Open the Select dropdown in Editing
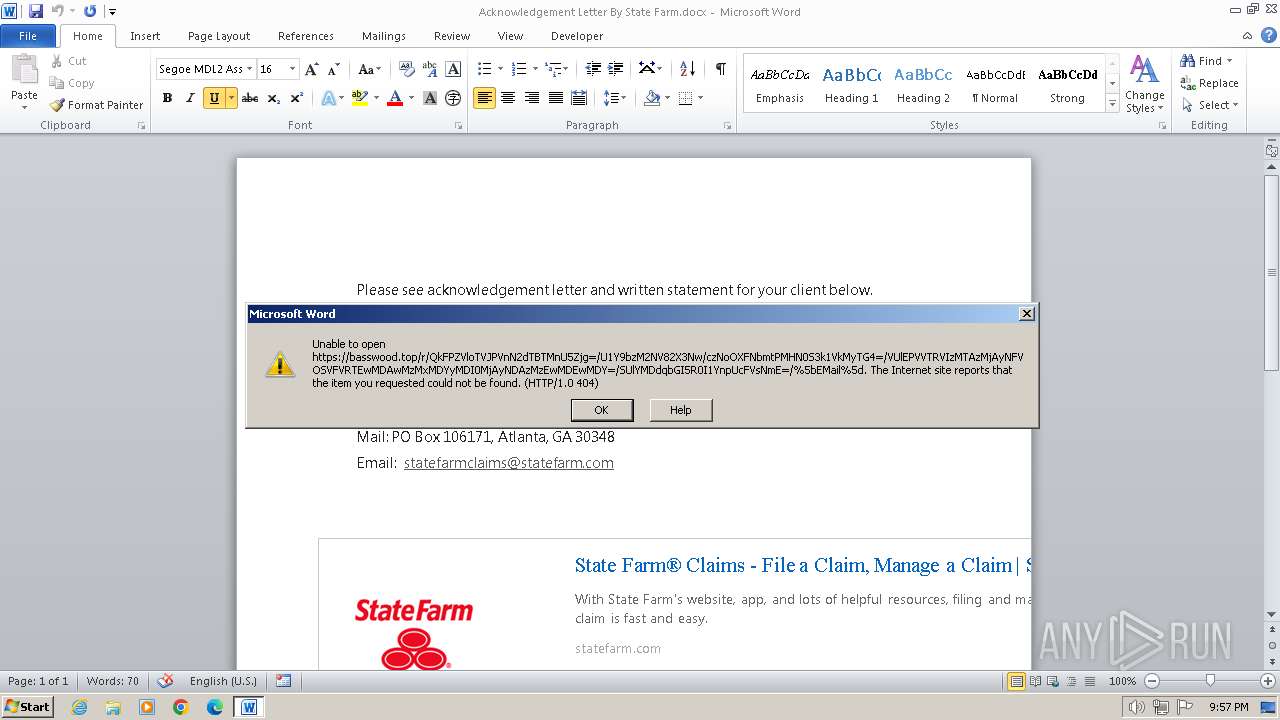This screenshot has width=1280, height=720. pos(1209,105)
